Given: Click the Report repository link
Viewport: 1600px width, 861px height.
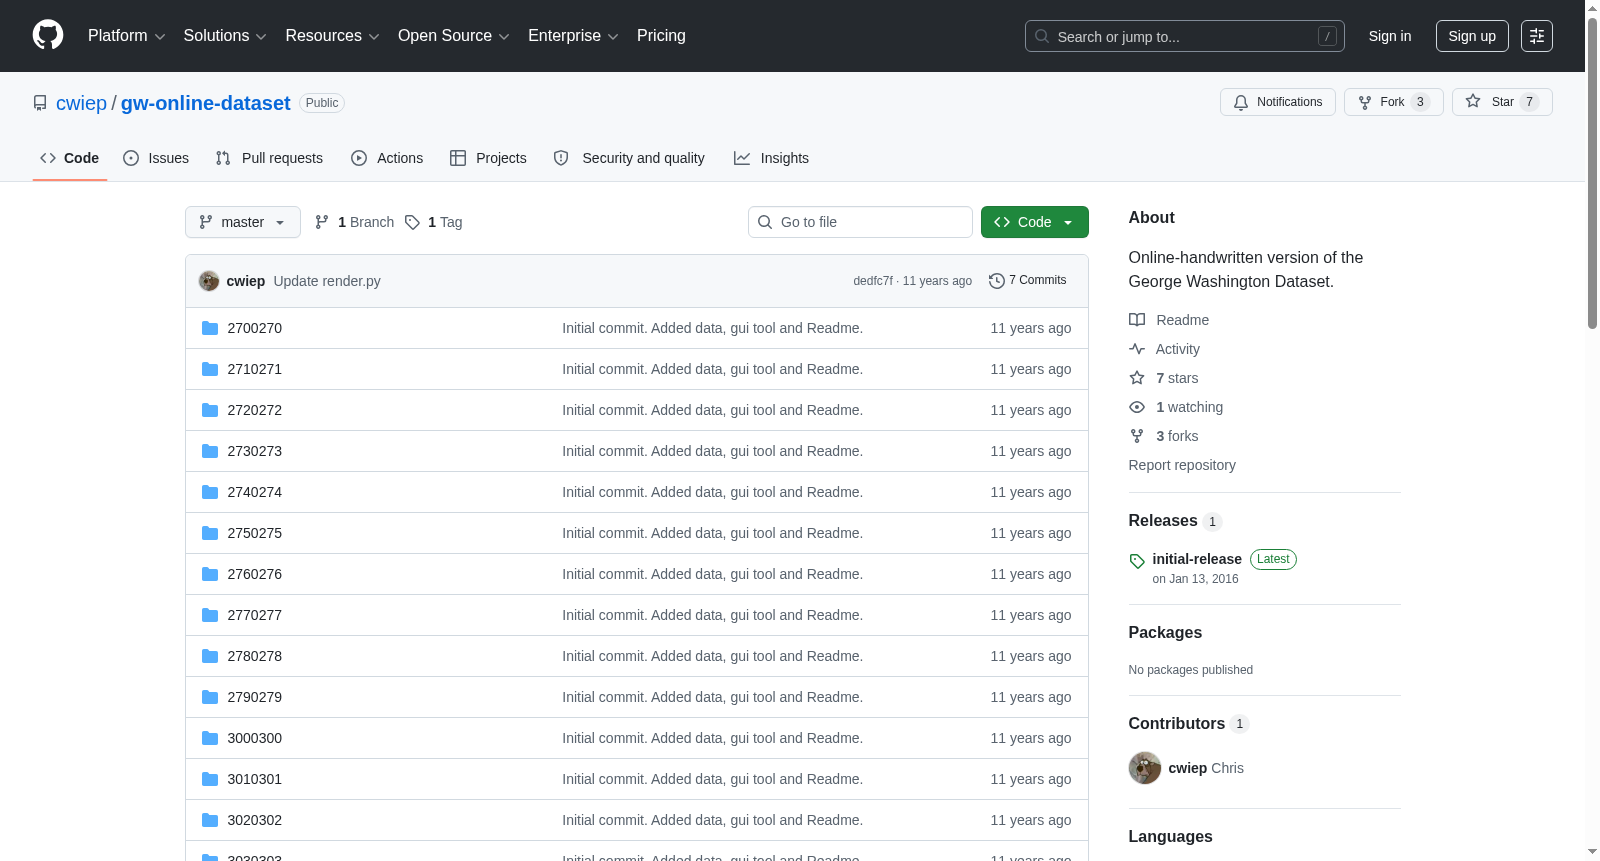Looking at the screenshot, I should pyautogui.click(x=1182, y=465).
